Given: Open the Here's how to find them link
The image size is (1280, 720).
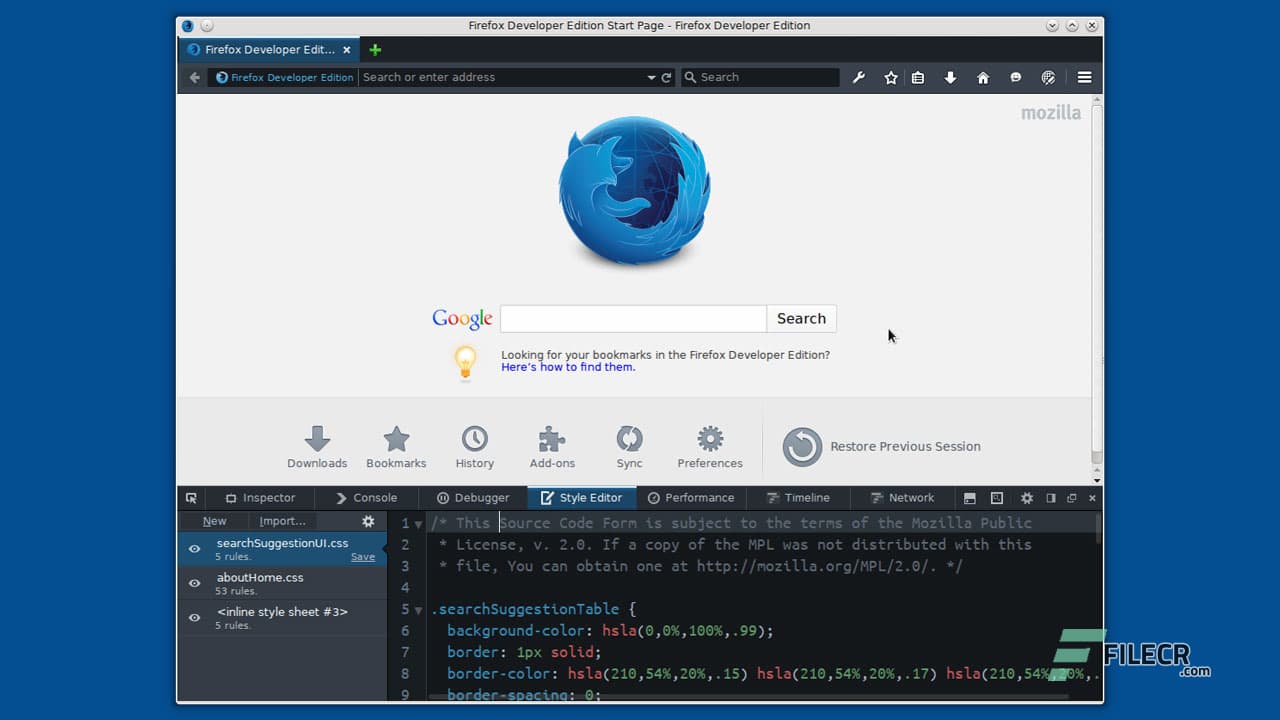Looking at the screenshot, I should 567,367.
